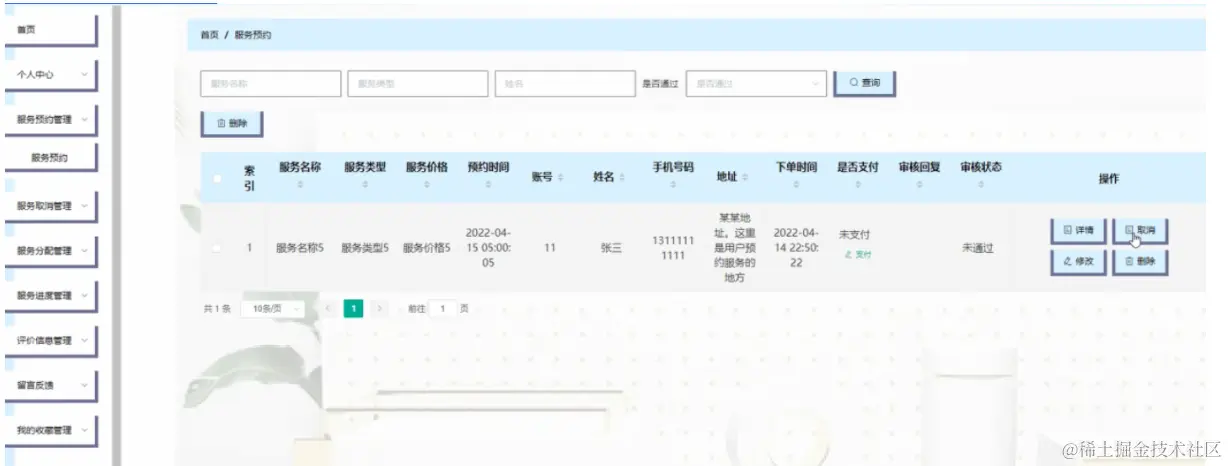The image size is (1228, 466).
Task: Focus the 服务类型 search input
Action: click(418, 84)
